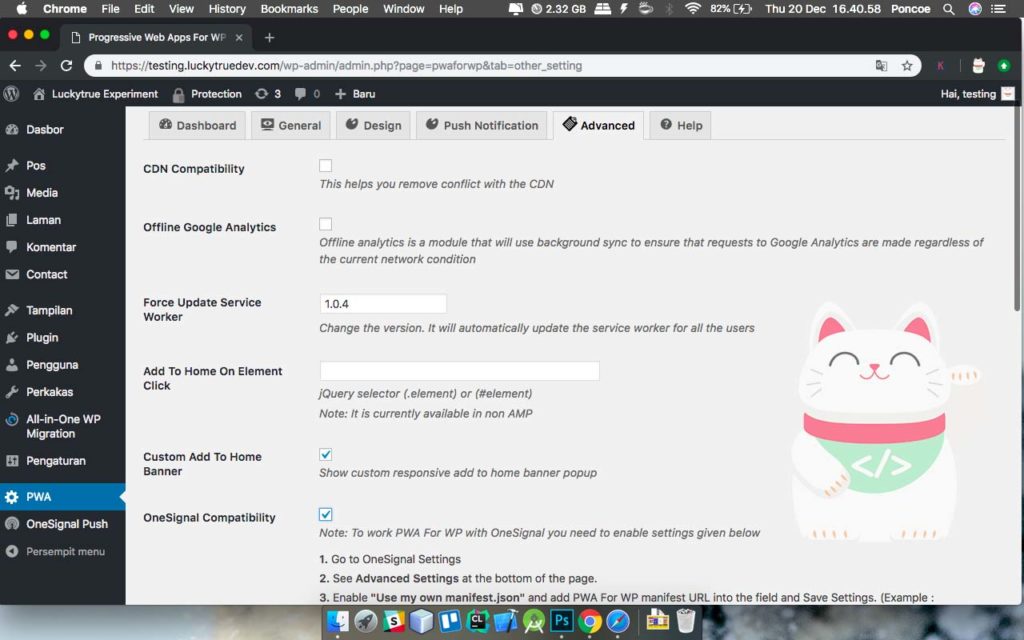Click the Wi-Fi icon in menu bar
1024x640 pixels.
point(693,8)
